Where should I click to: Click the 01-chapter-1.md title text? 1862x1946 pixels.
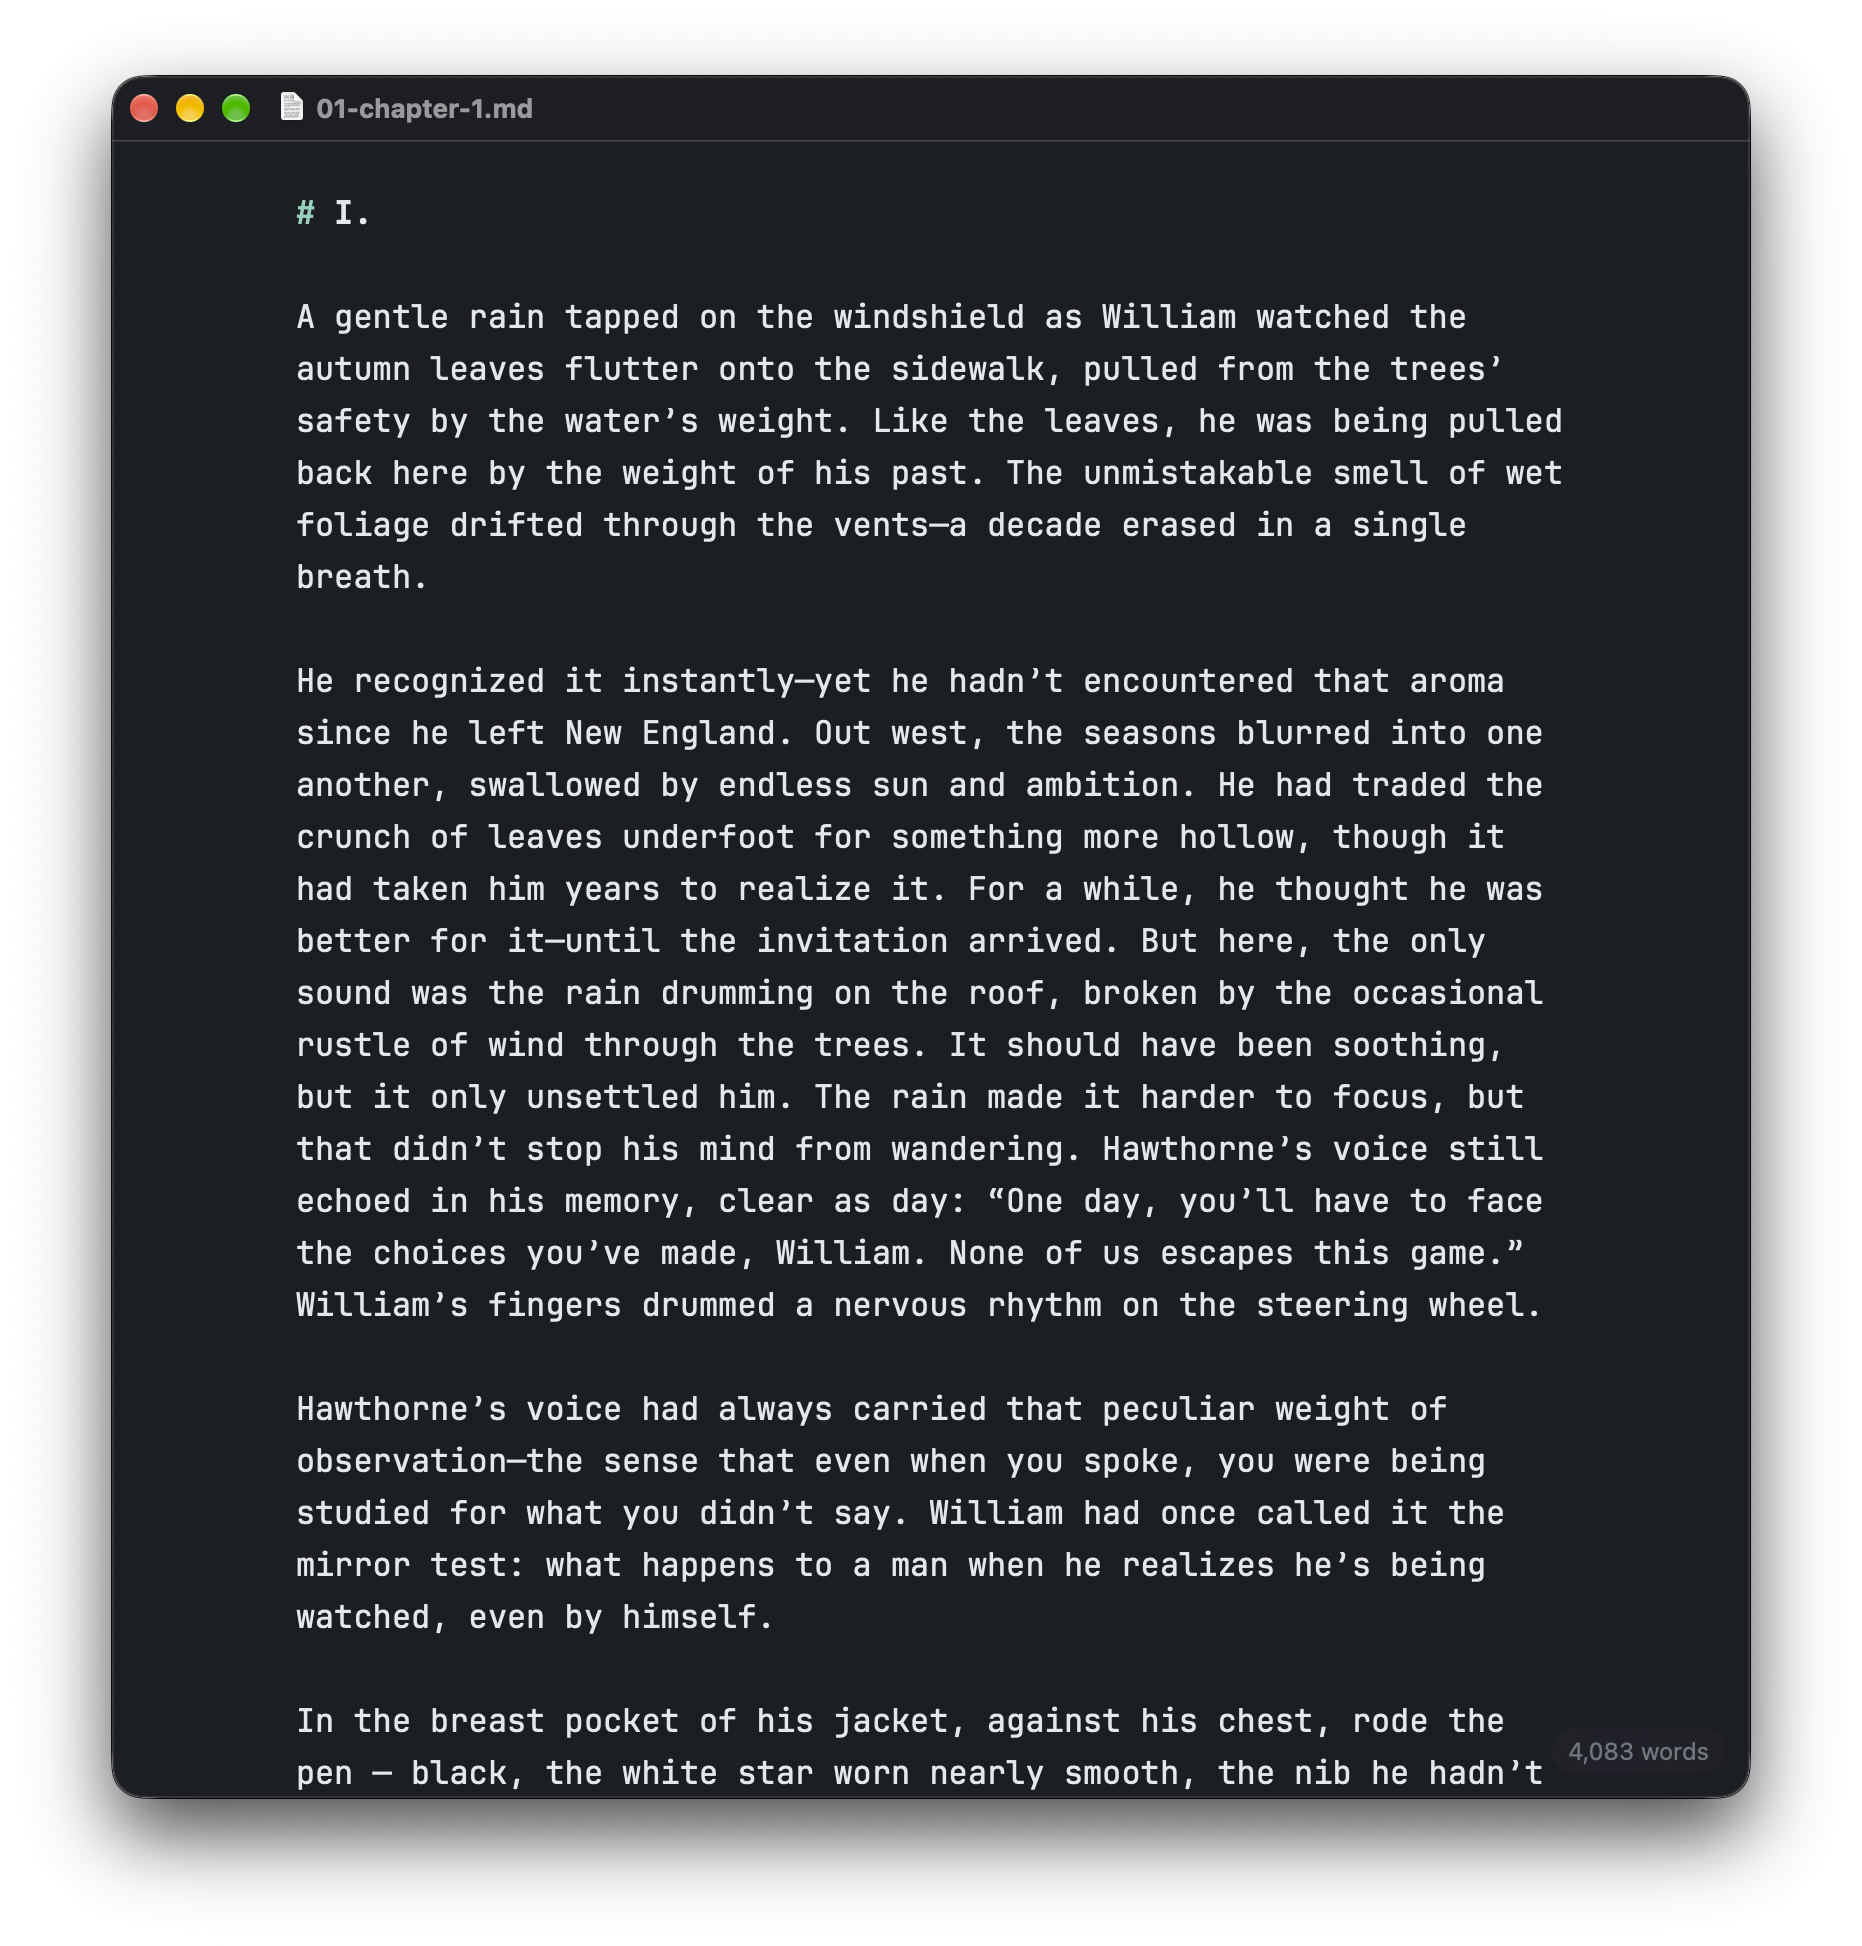(424, 108)
